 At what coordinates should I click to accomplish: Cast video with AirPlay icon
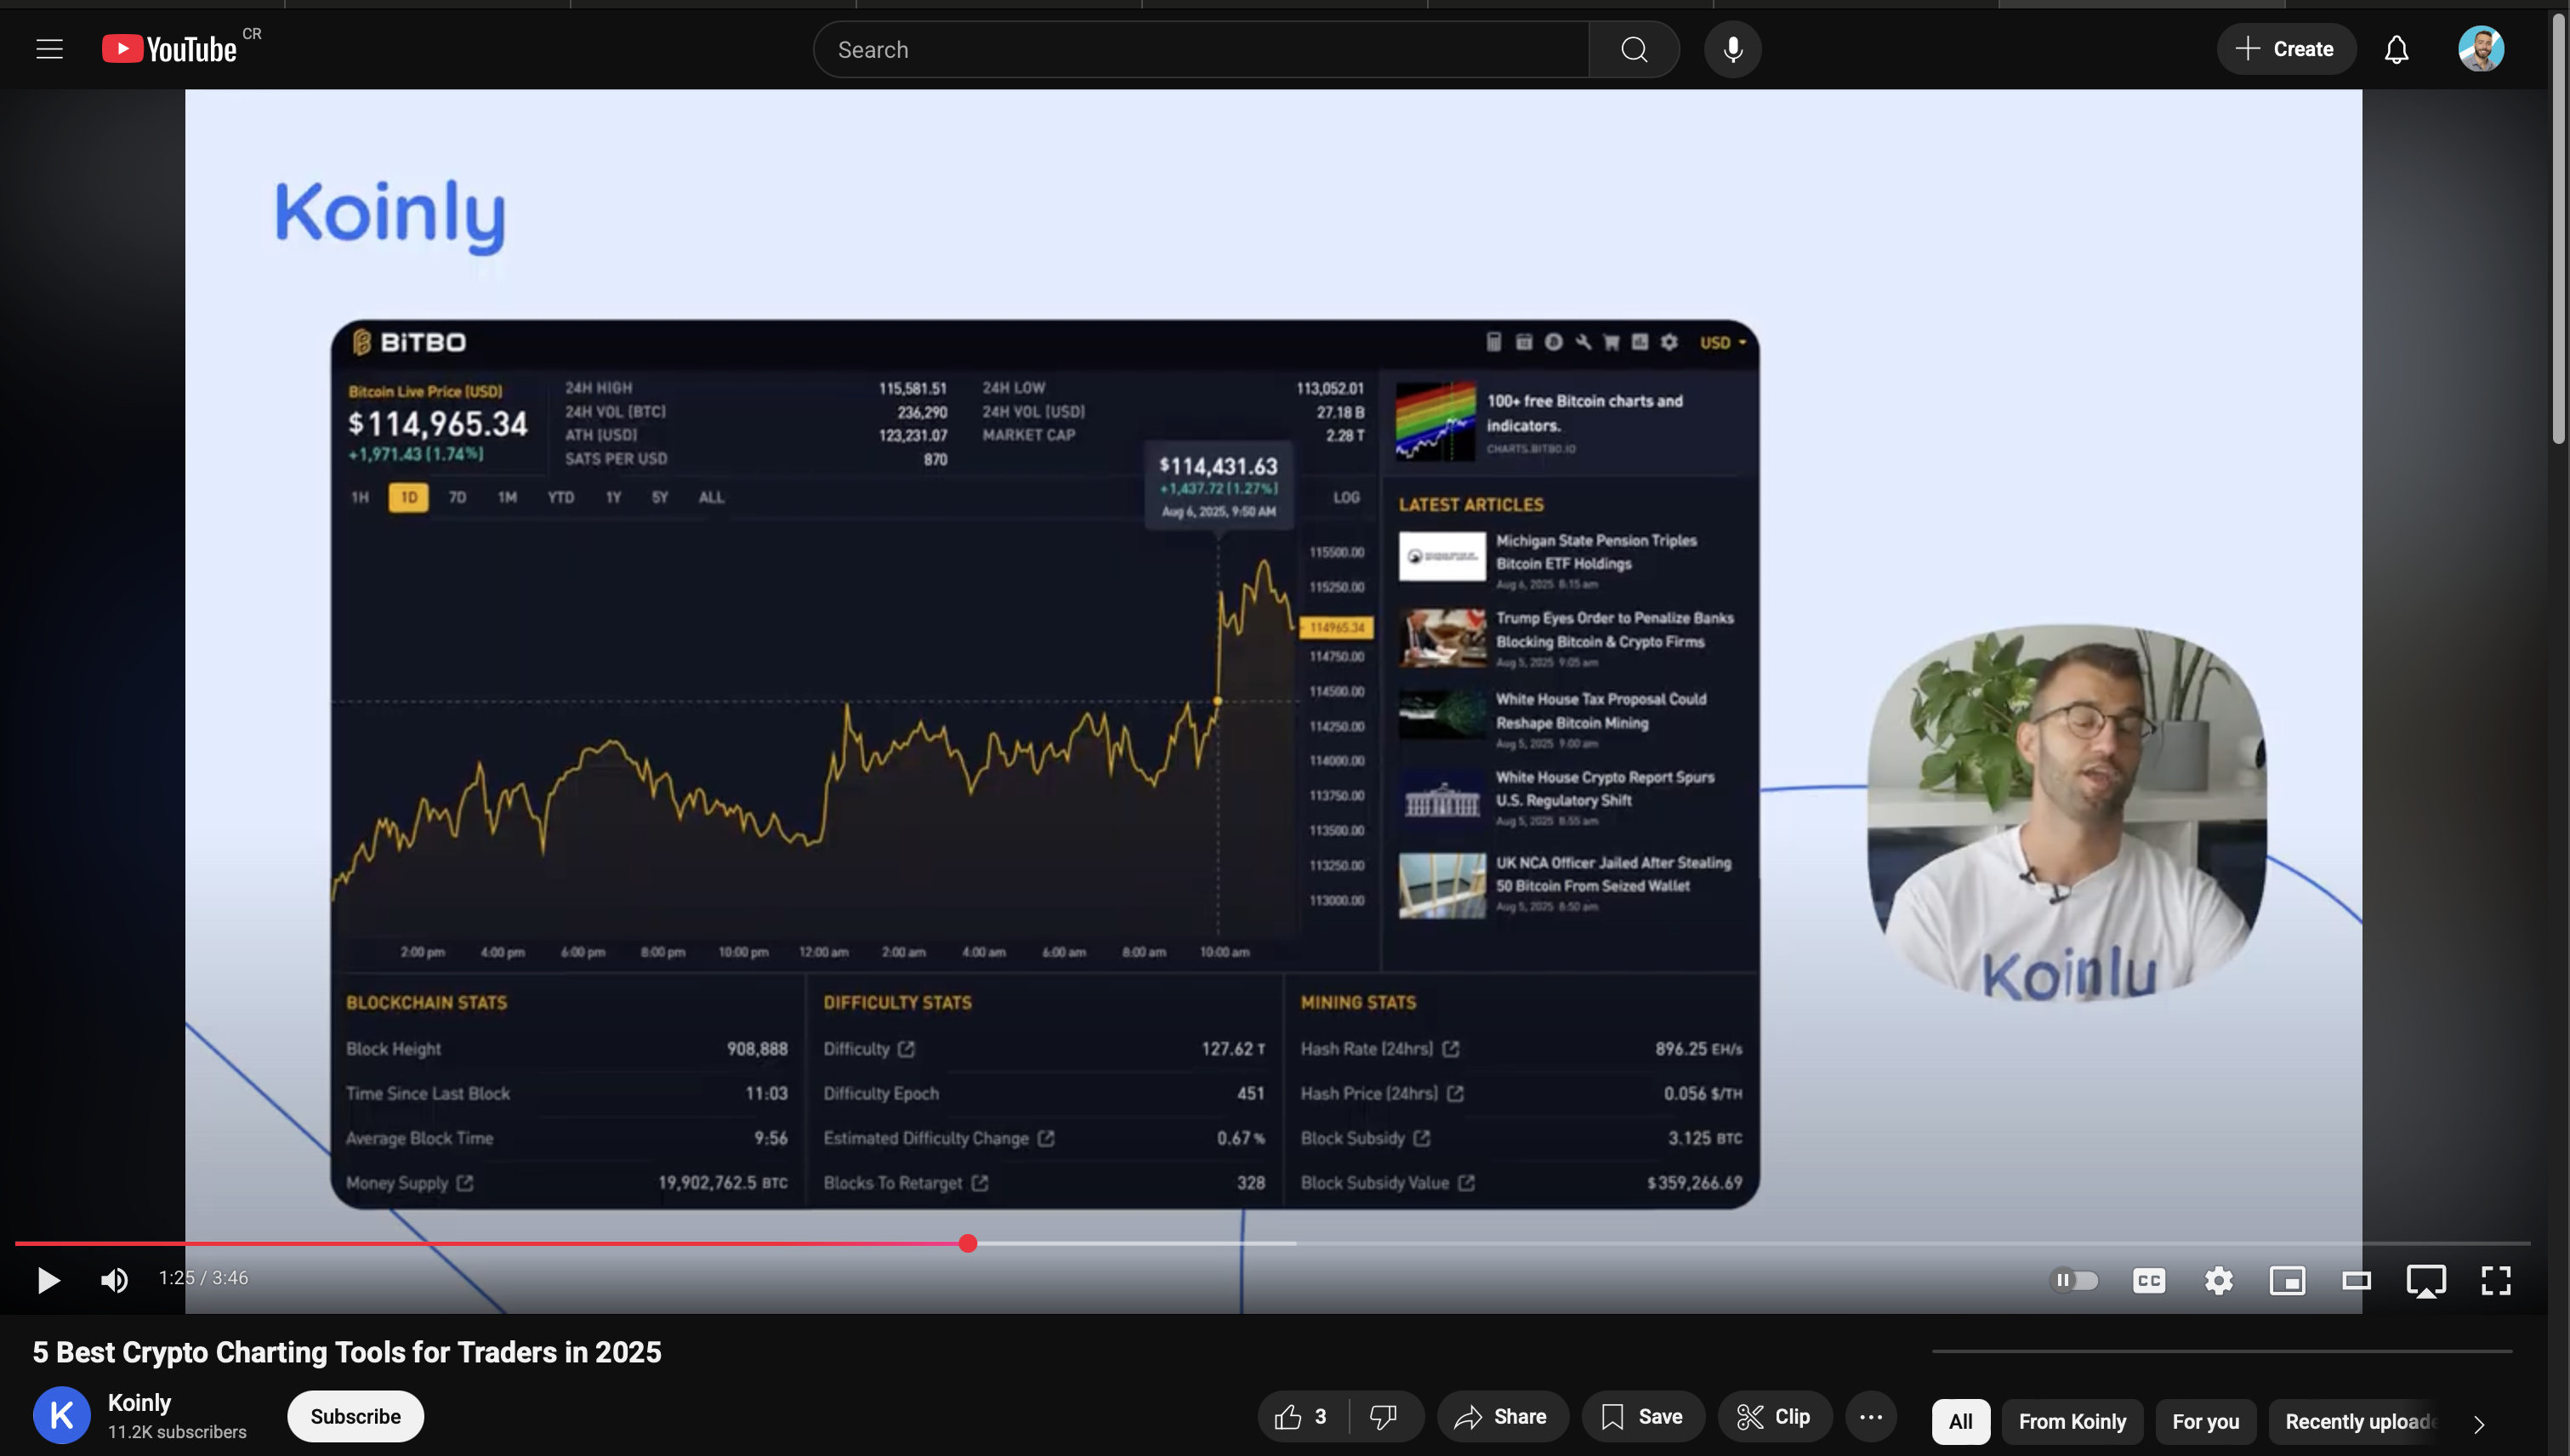tap(2426, 1281)
